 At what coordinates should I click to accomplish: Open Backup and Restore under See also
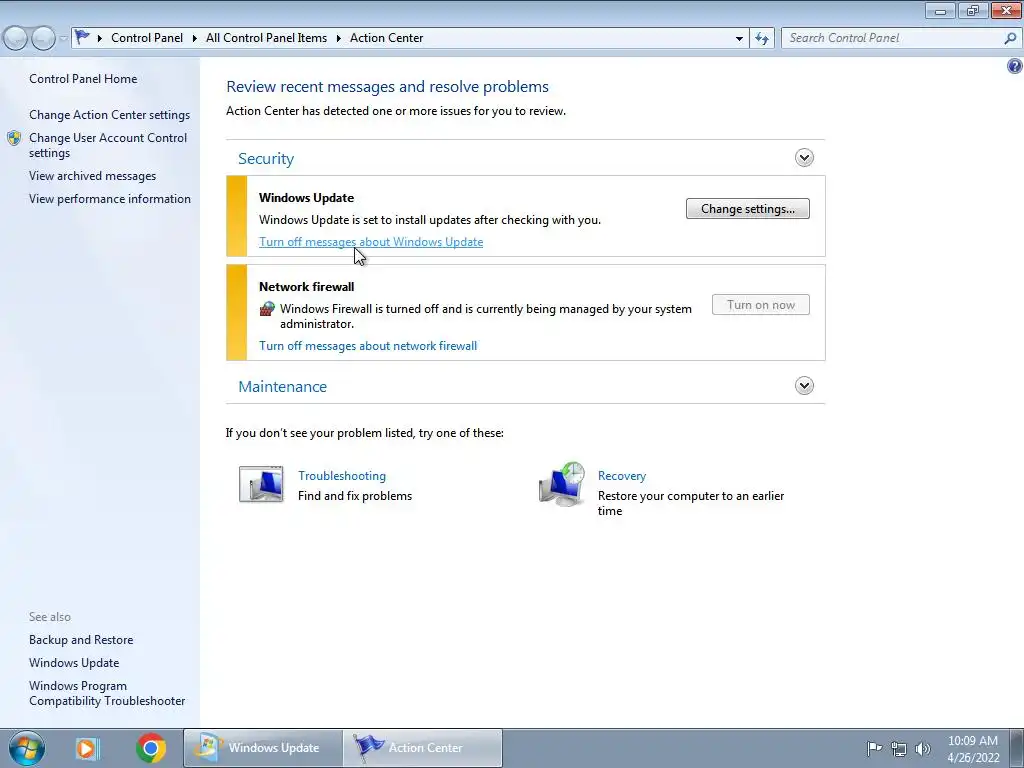tap(81, 640)
